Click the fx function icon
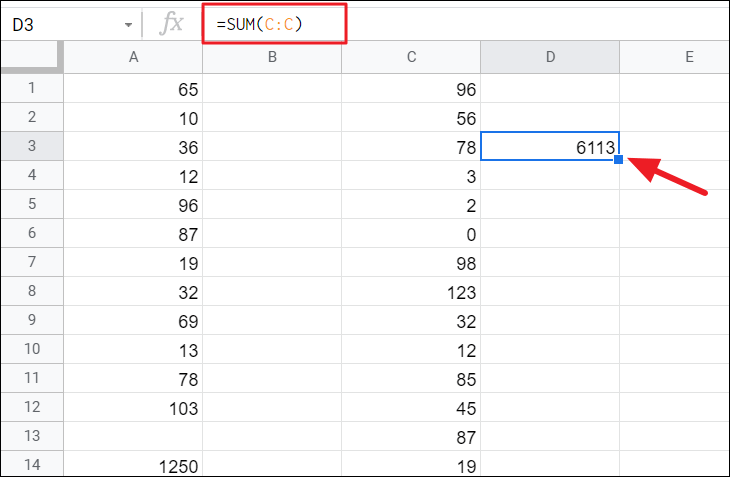 pos(173,23)
